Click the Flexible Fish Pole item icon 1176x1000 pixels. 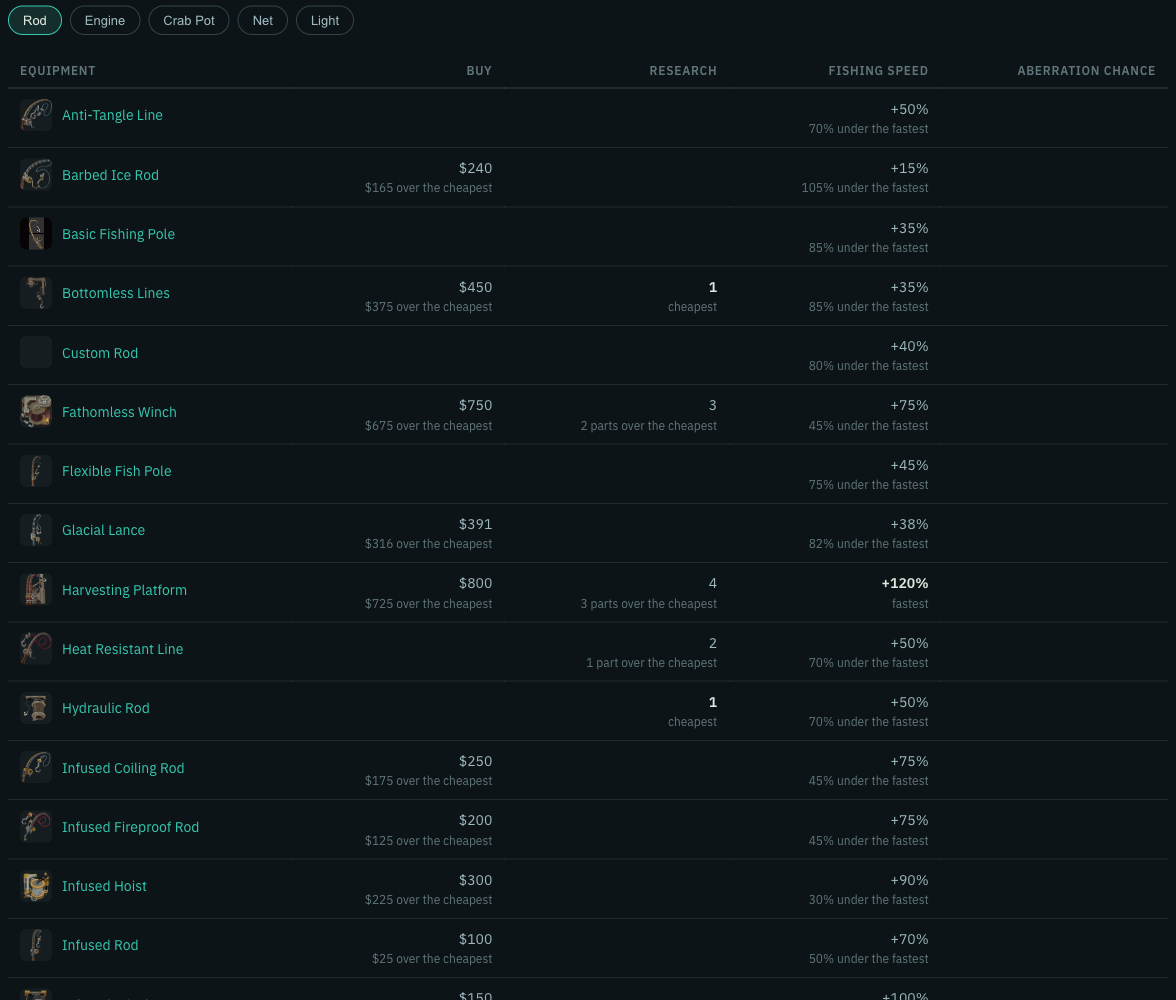pos(36,471)
